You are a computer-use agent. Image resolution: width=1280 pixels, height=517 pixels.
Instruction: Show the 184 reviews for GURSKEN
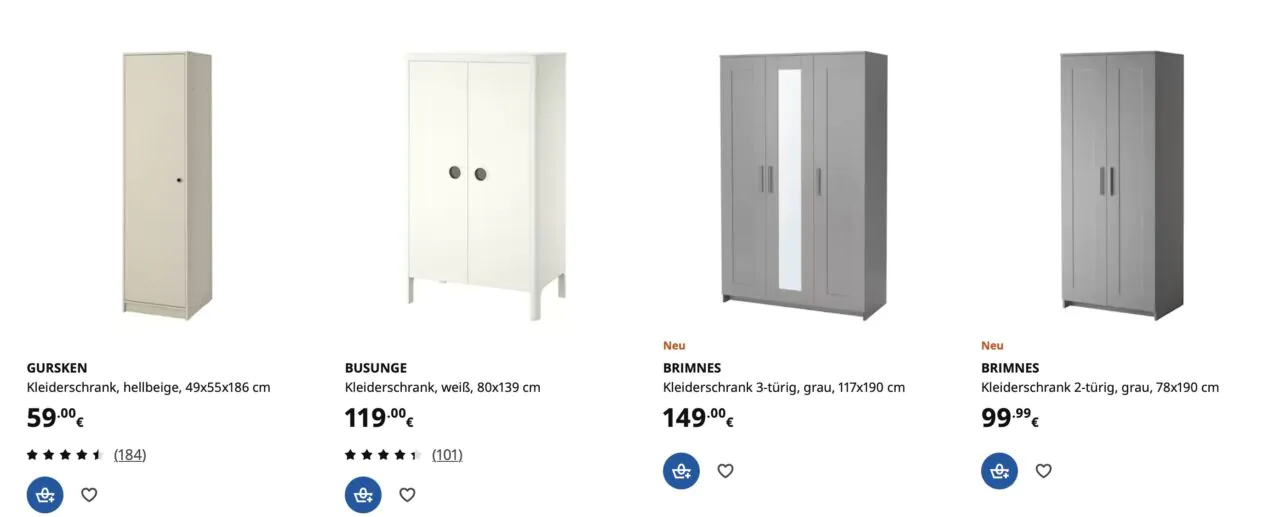(x=130, y=454)
